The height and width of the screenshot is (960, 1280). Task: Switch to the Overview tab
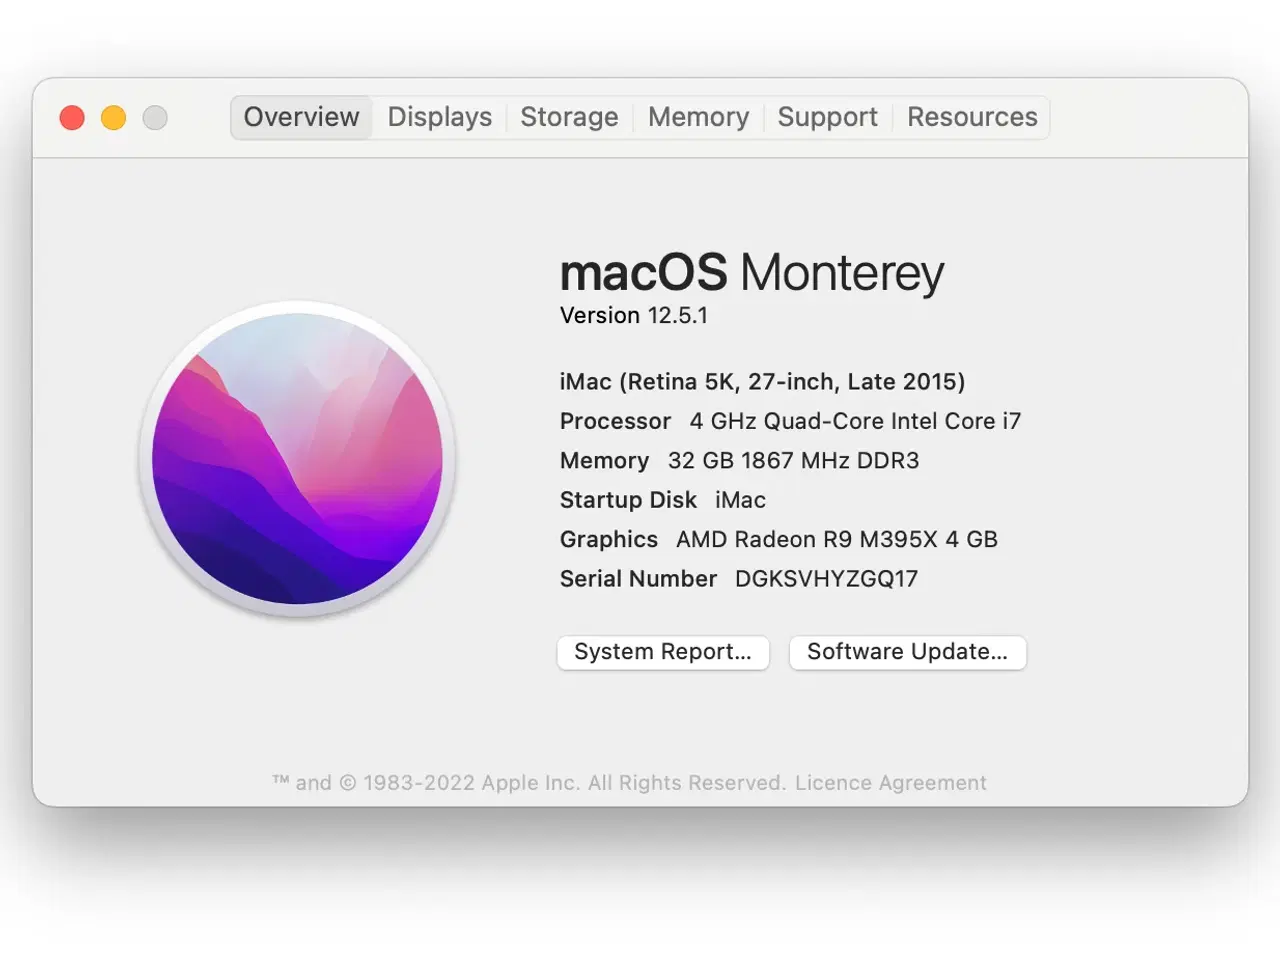point(301,117)
